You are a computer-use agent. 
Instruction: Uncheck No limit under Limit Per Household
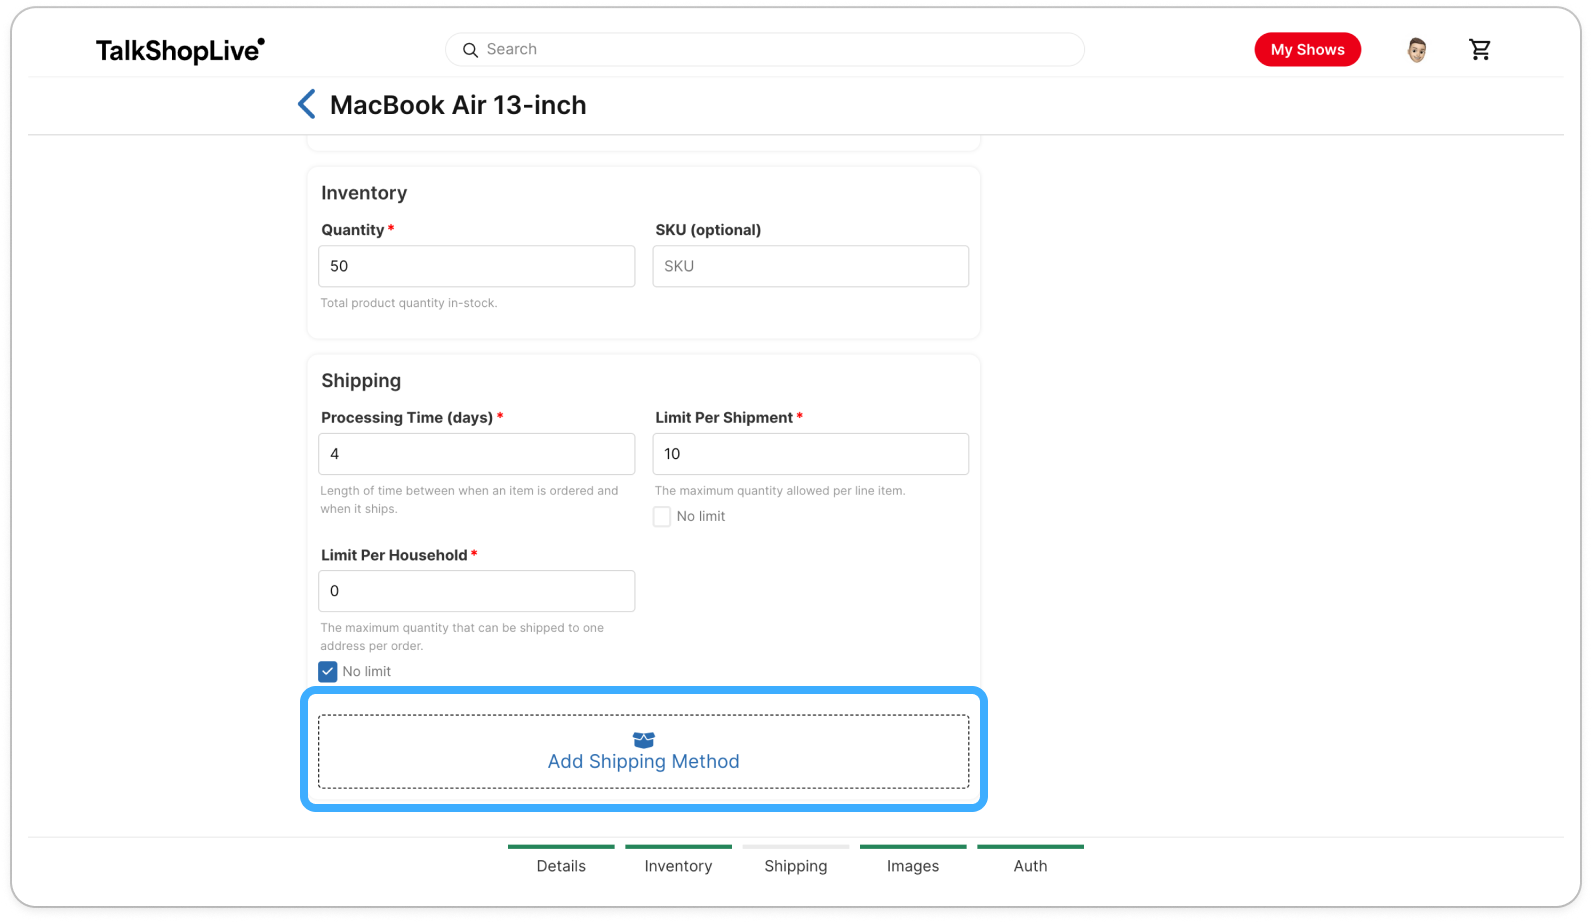pos(328,672)
